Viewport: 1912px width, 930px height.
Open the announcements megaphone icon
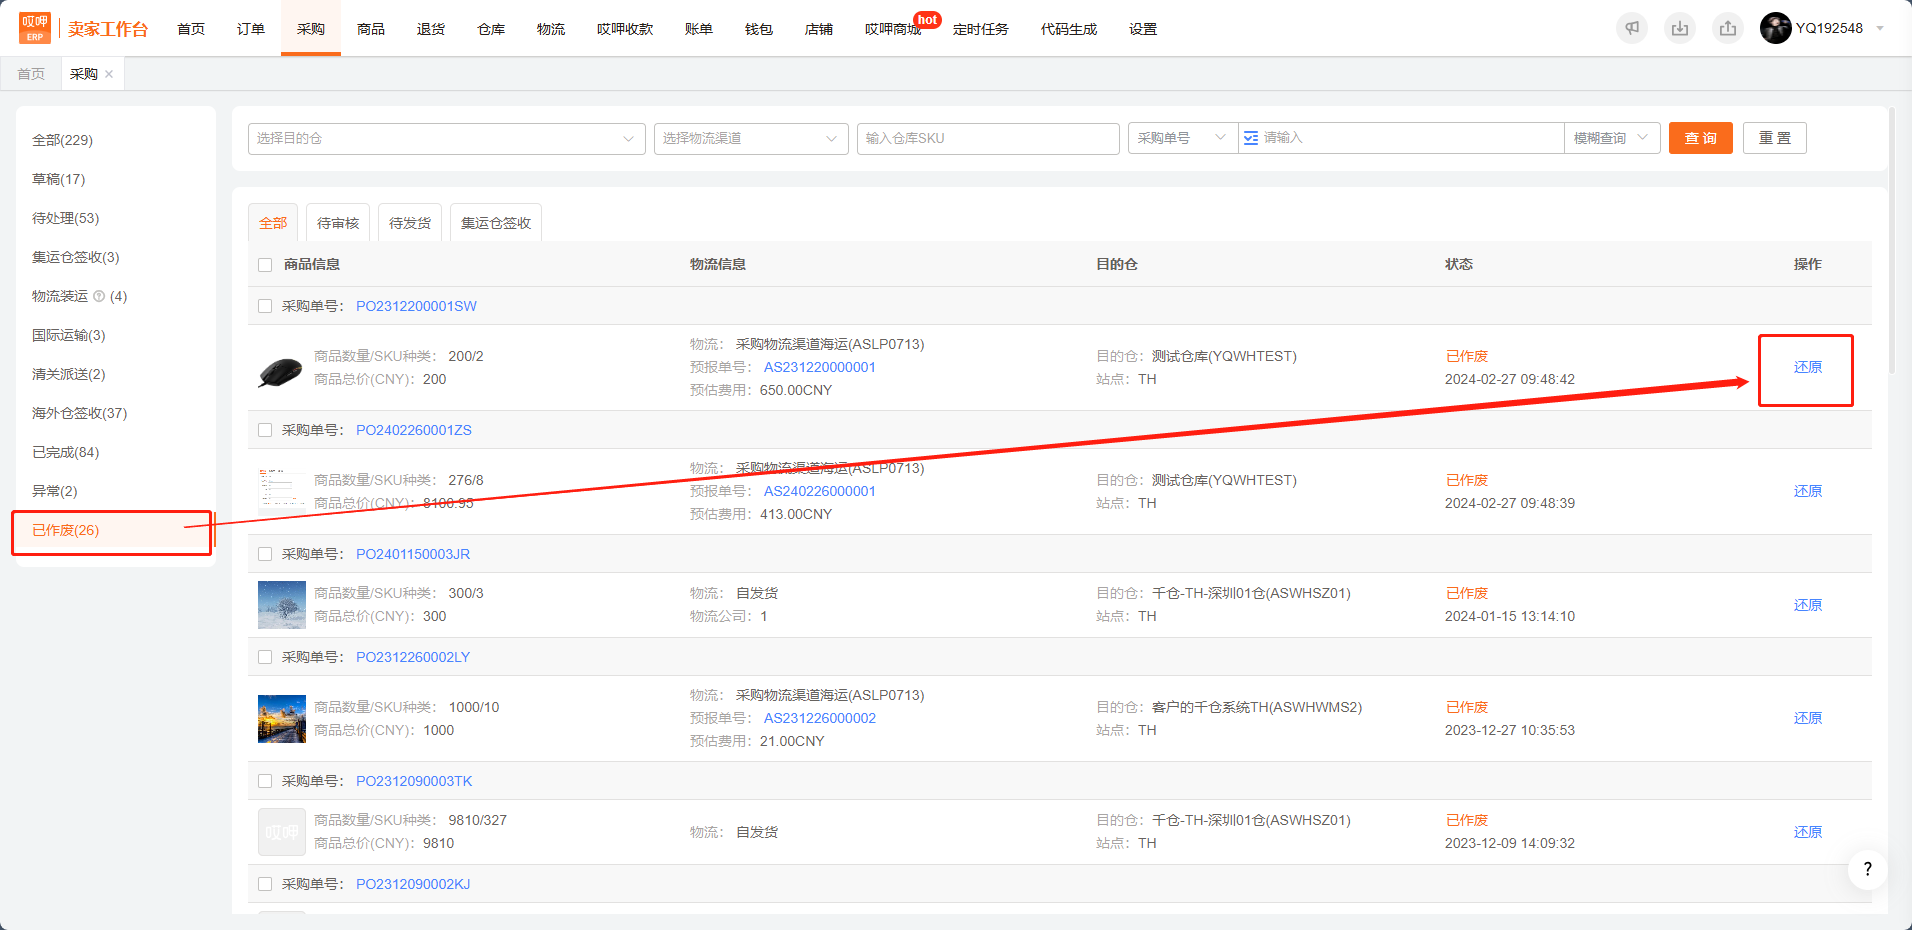click(x=1632, y=28)
